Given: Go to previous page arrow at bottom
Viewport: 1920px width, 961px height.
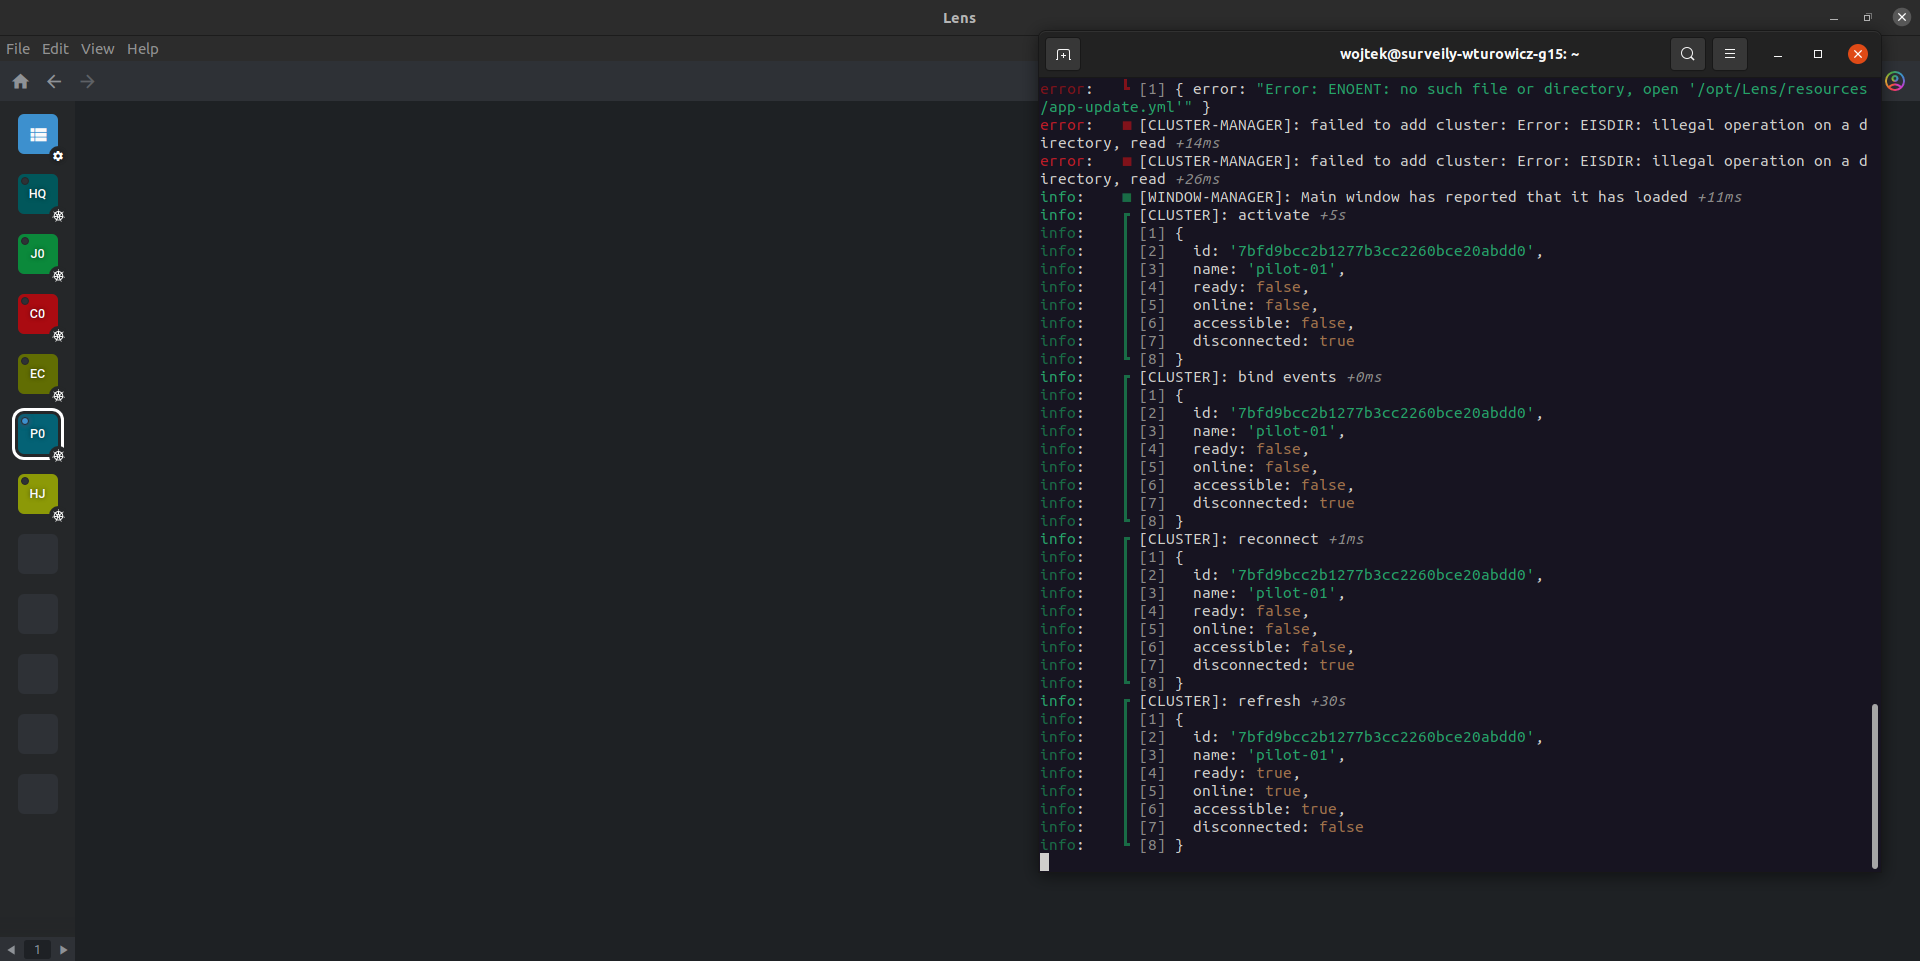Looking at the screenshot, I should 11,950.
